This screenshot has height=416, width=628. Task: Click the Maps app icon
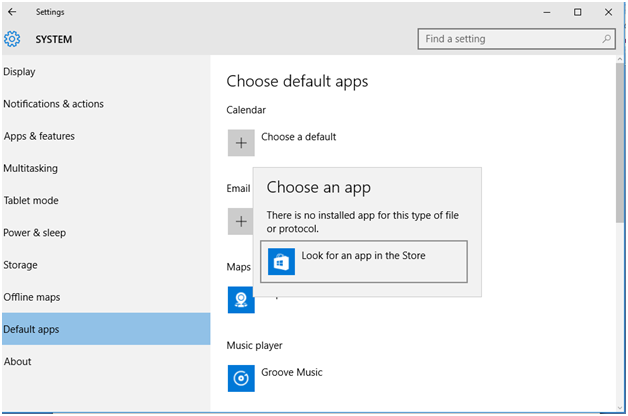pos(241,299)
